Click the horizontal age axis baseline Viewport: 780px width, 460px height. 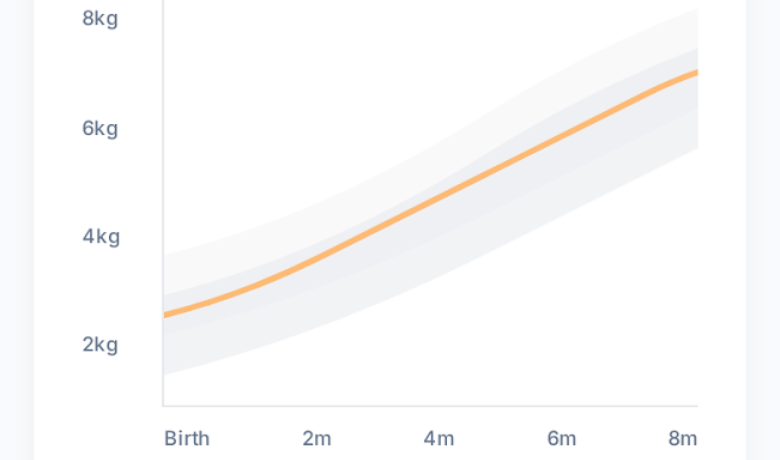coord(430,406)
